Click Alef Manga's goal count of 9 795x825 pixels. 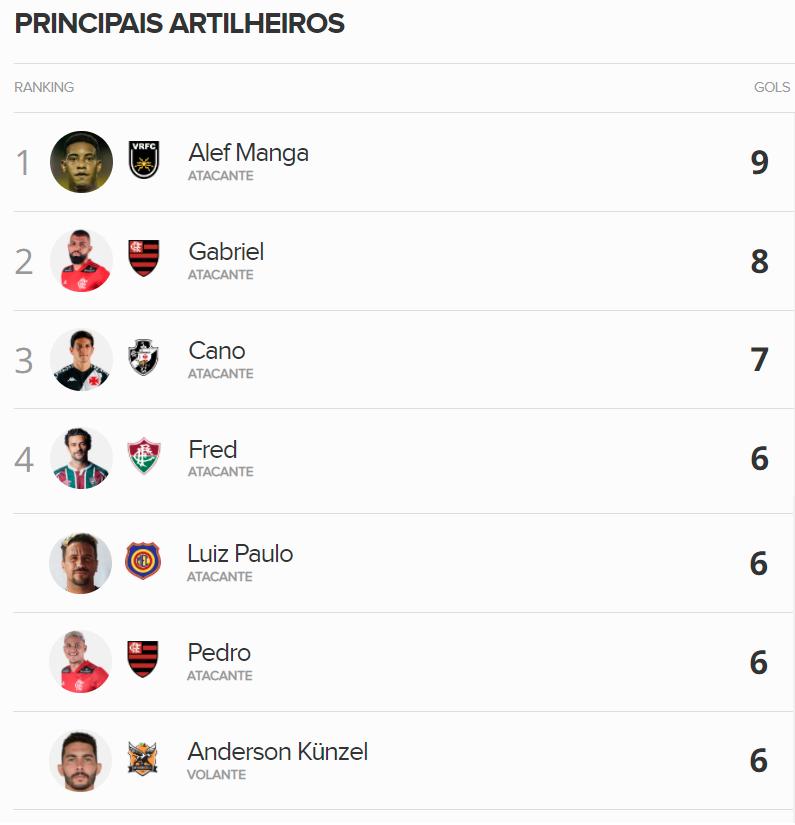pos(760,163)
